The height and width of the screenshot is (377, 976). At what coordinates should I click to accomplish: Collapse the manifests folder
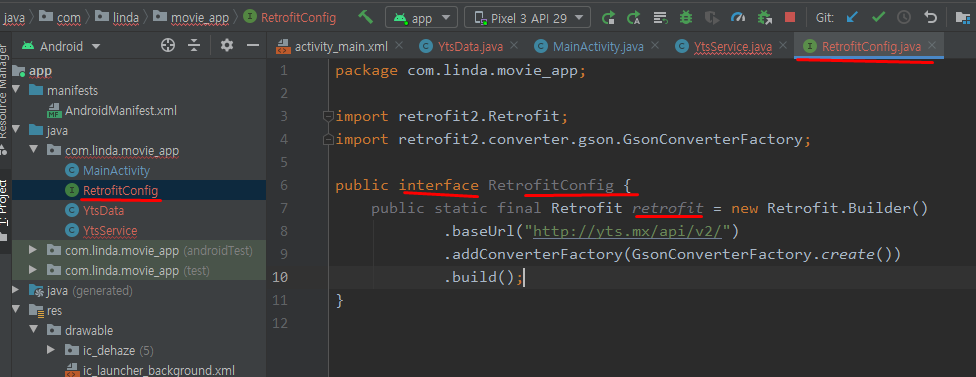[16, 91]
